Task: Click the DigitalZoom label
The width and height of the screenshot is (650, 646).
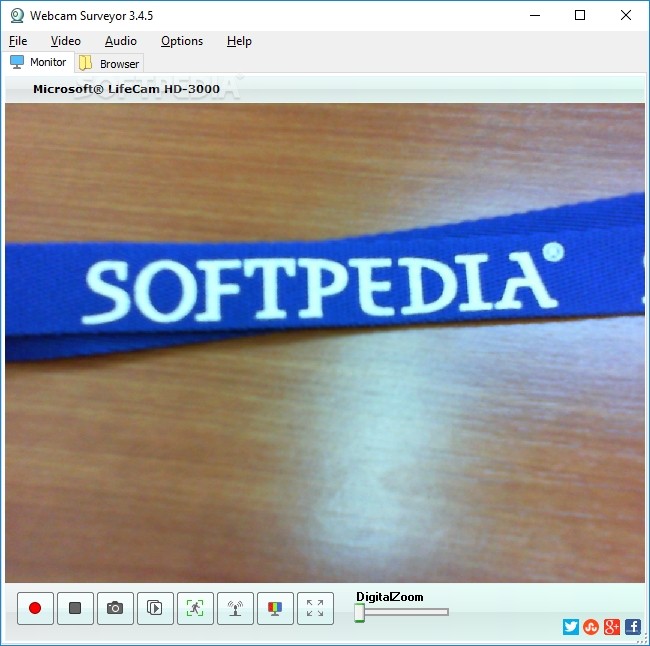Action: [390, 597]
